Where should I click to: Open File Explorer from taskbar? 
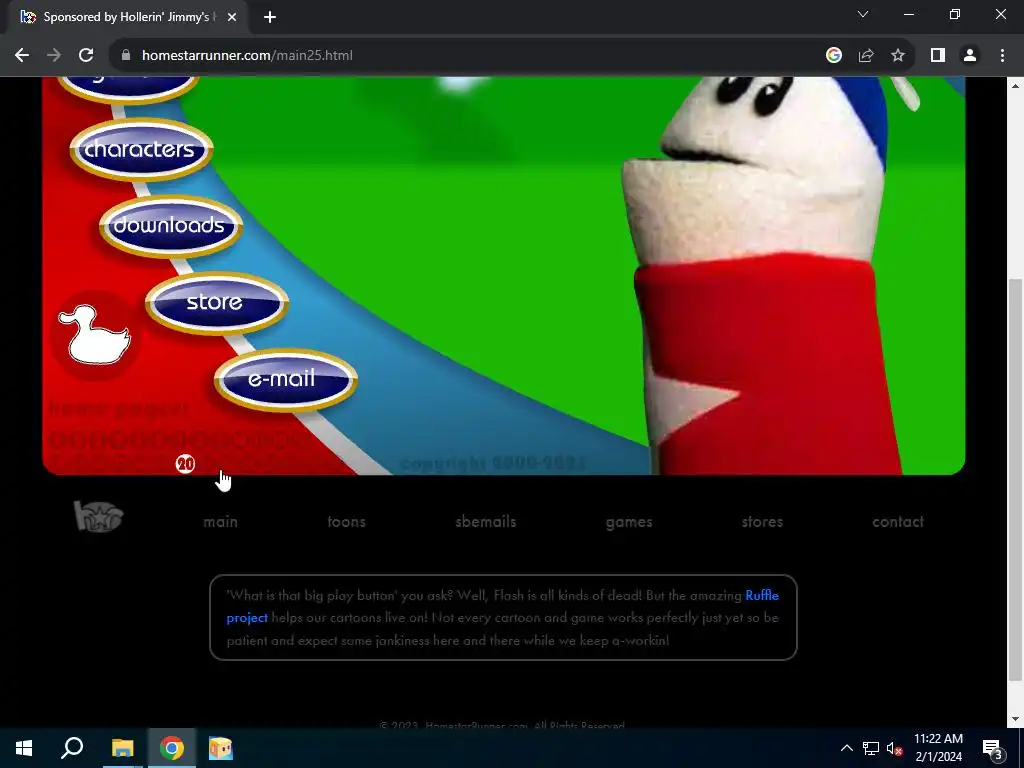[x=122, y=748]
